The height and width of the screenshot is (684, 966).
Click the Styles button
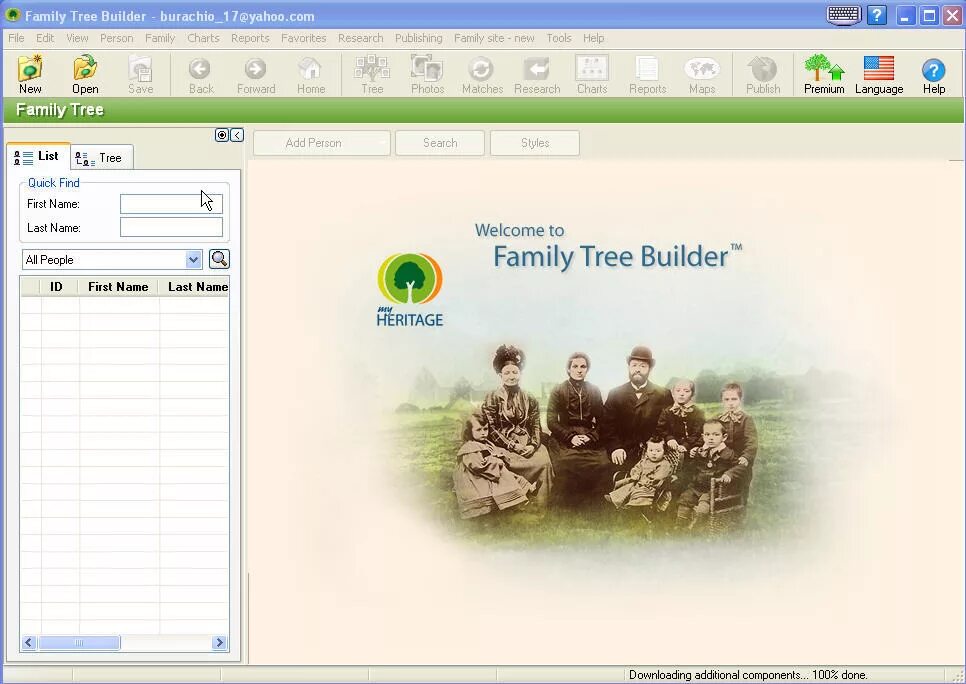535,143
